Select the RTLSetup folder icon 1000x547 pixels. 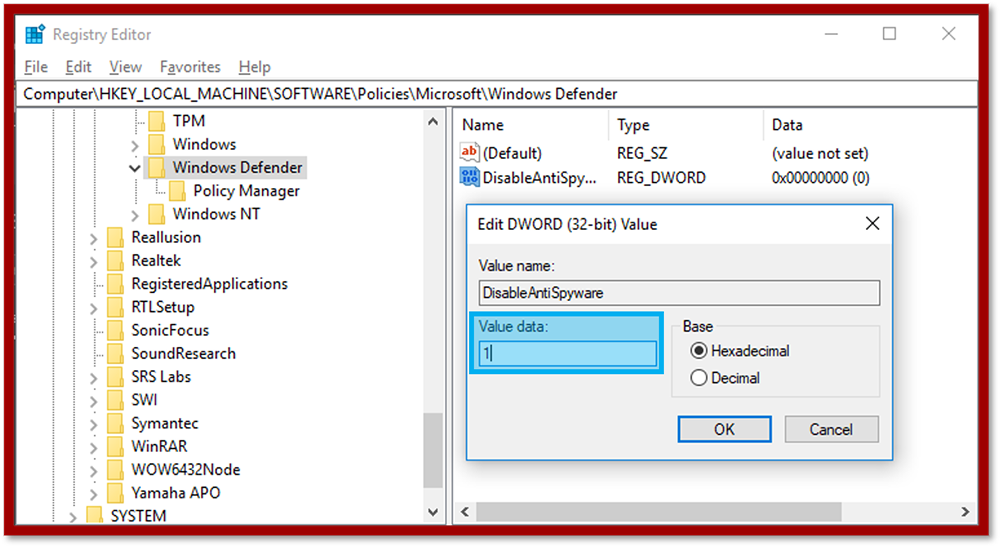pyautogui.click(x=115, y=307)
